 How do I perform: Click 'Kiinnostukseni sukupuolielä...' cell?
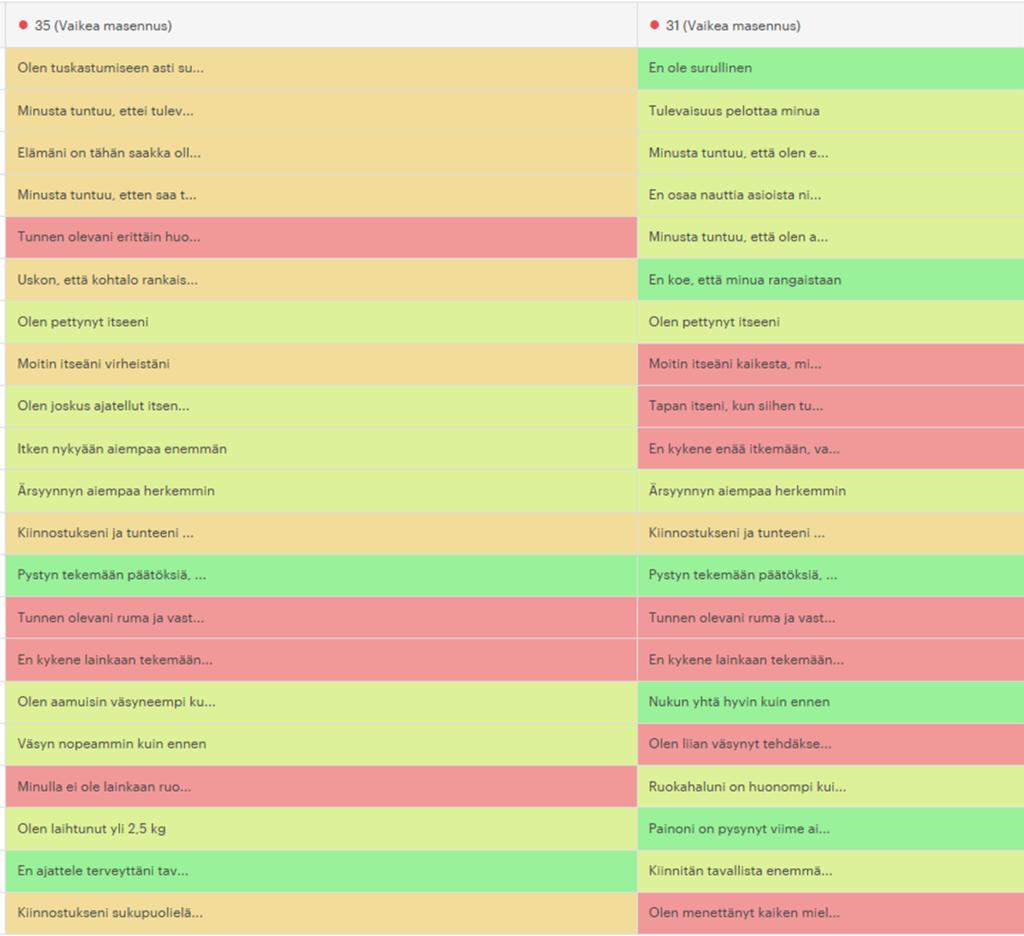click(321, 913)
